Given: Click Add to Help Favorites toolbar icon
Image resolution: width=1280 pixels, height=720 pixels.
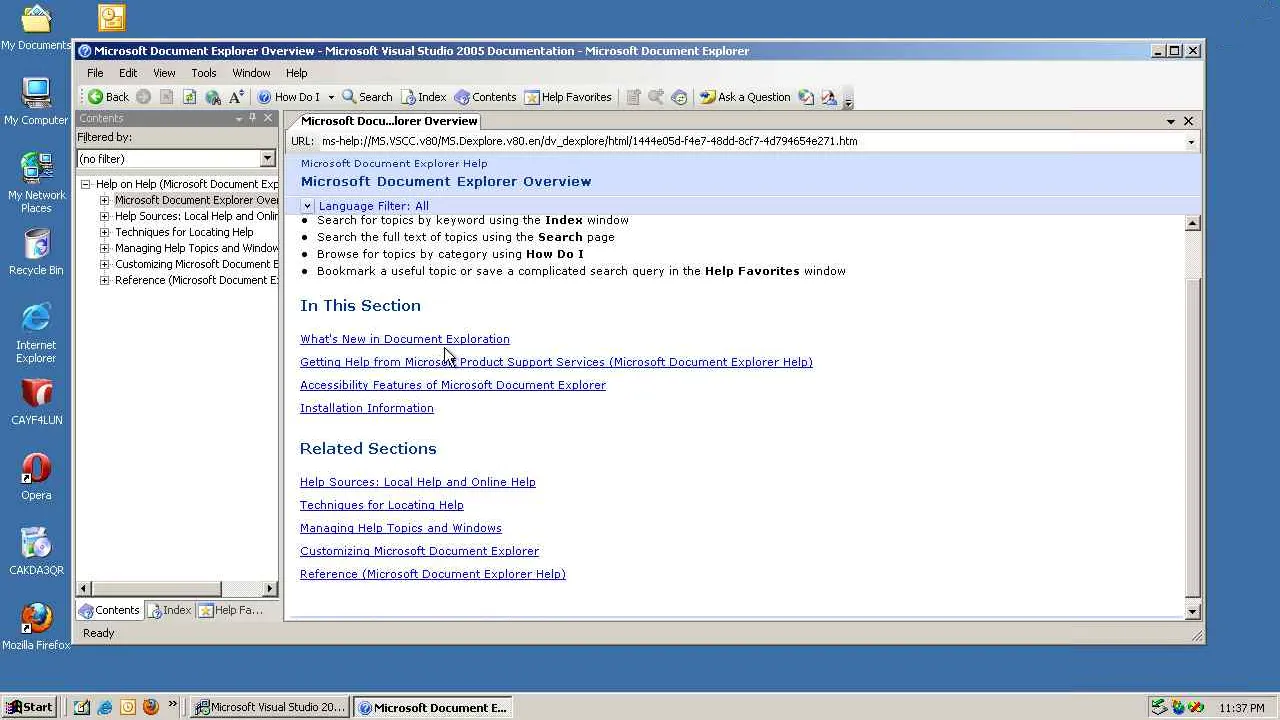Looking at the screenshot, I should click(633, 97).
